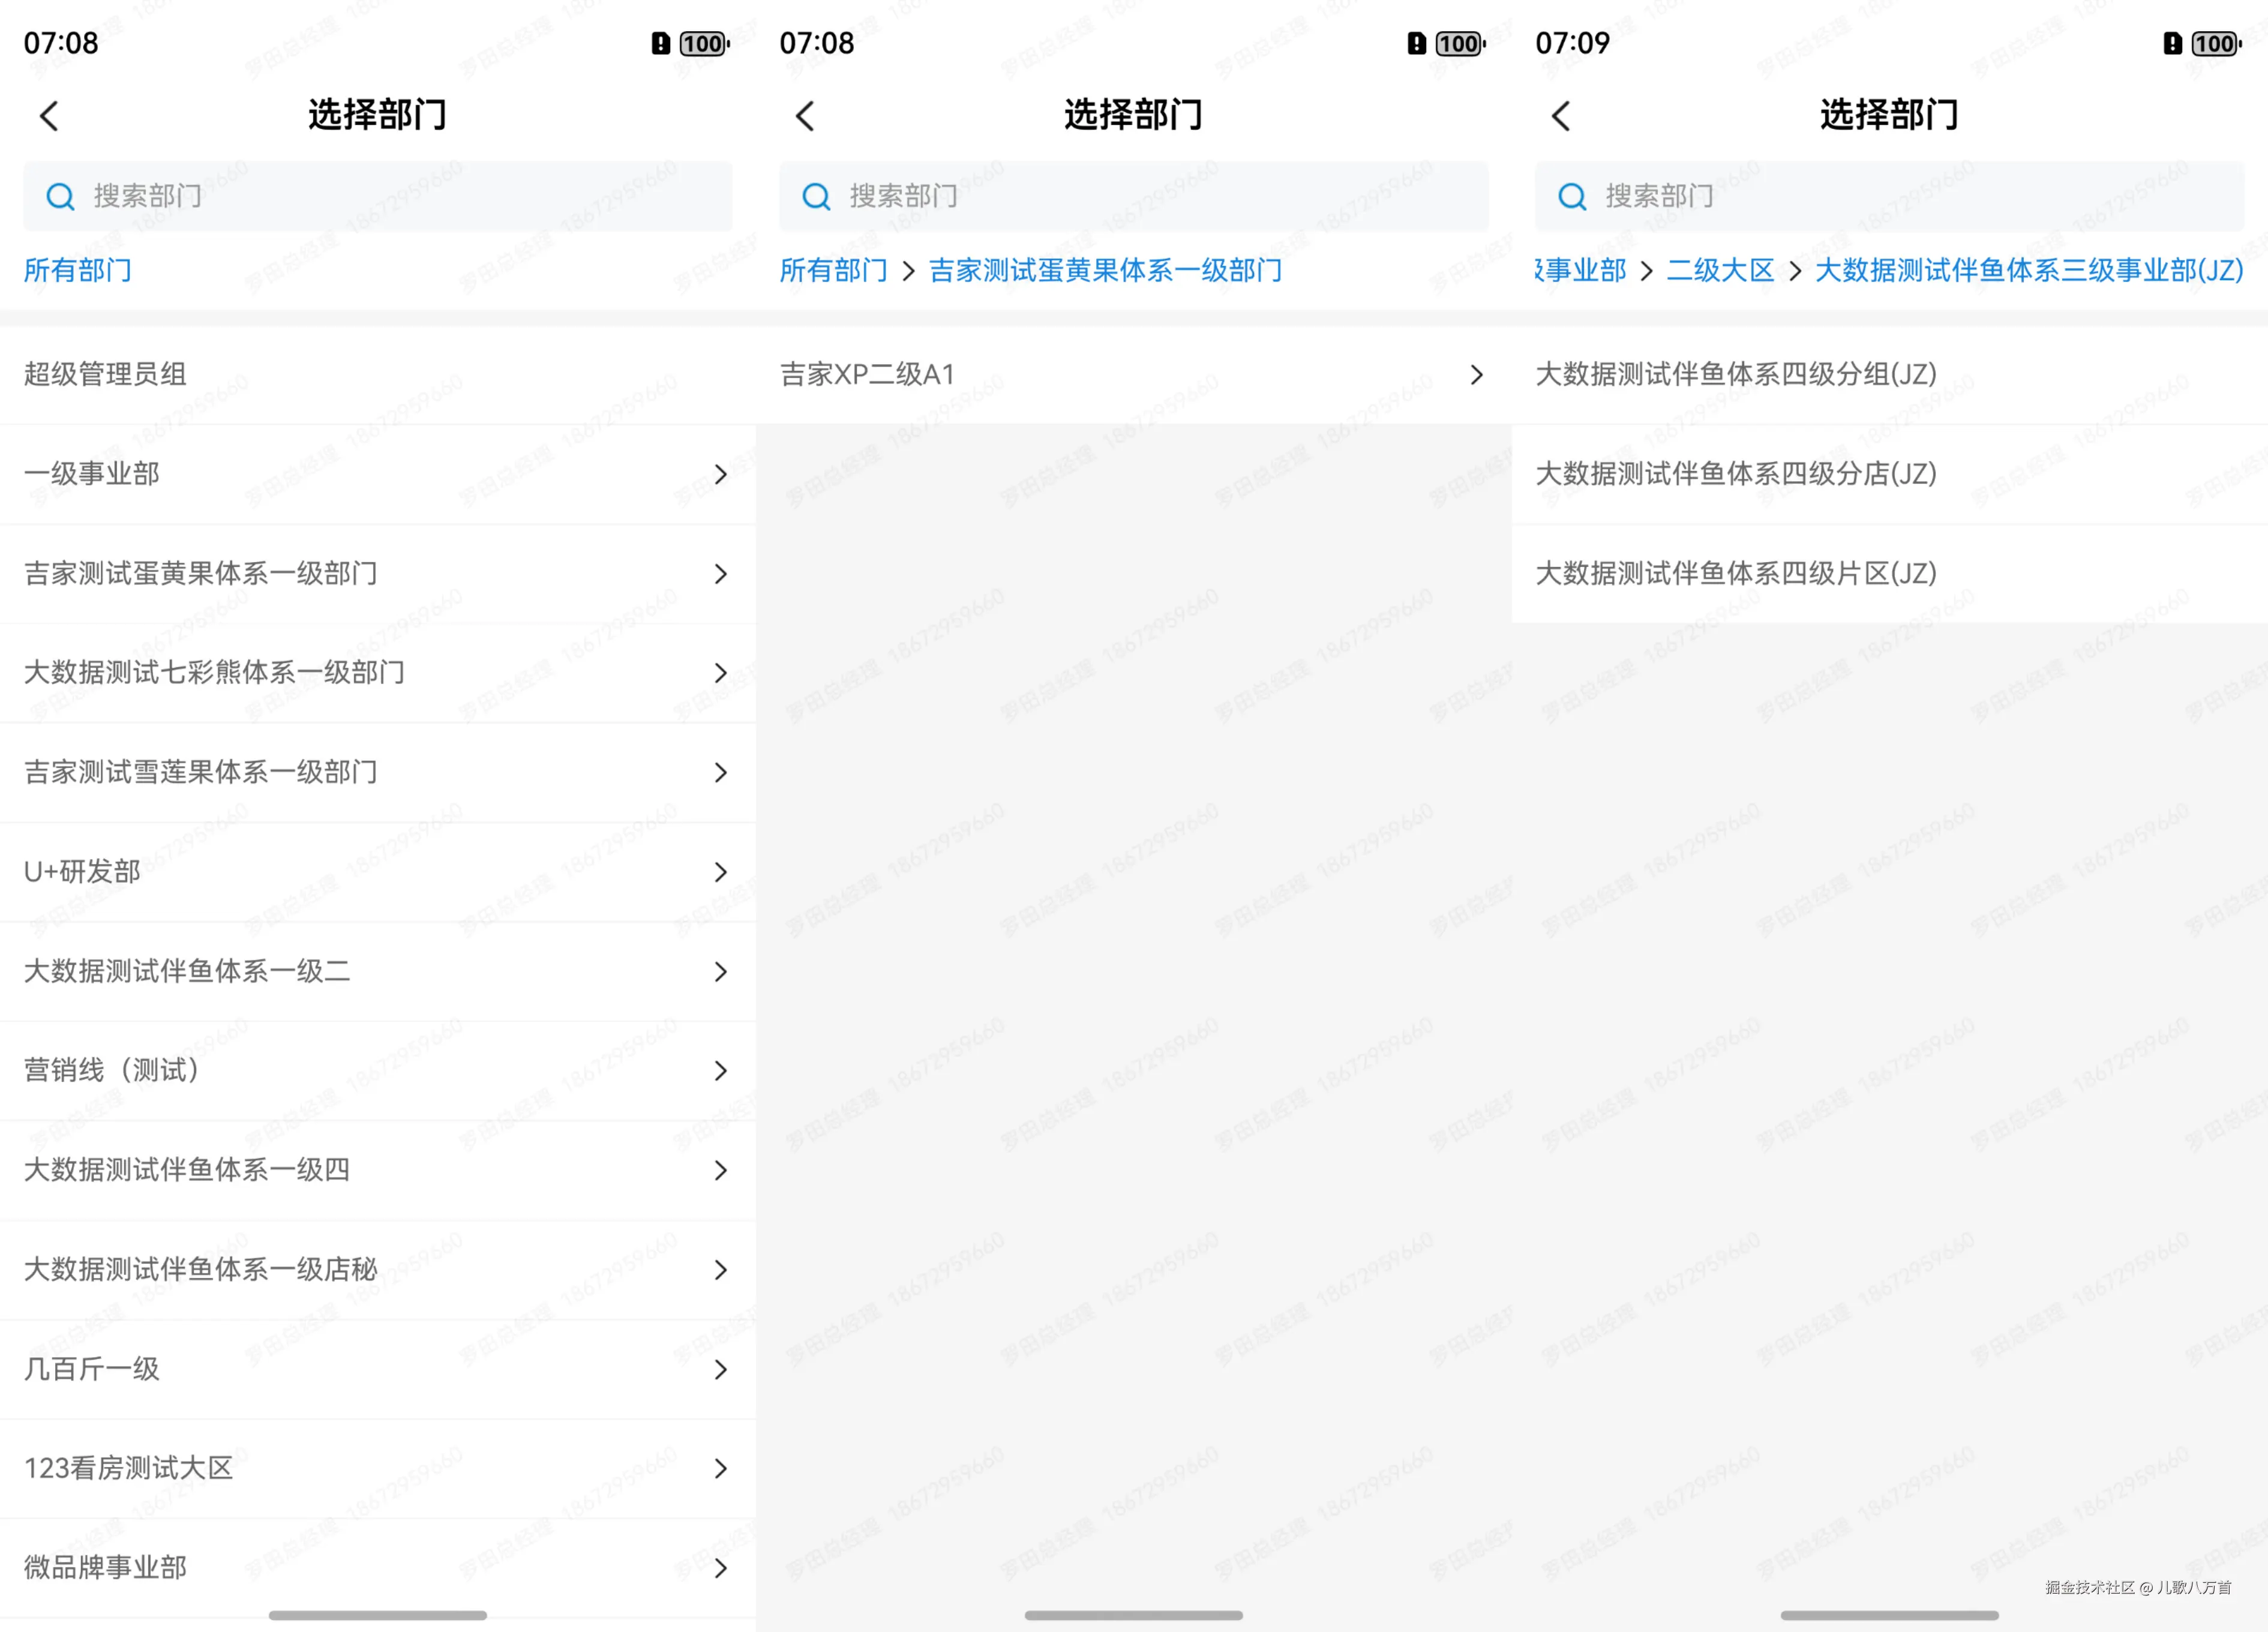
Task: Click 所有部门 breadcrumb in middle screen
Action: [x=833, y=270]
